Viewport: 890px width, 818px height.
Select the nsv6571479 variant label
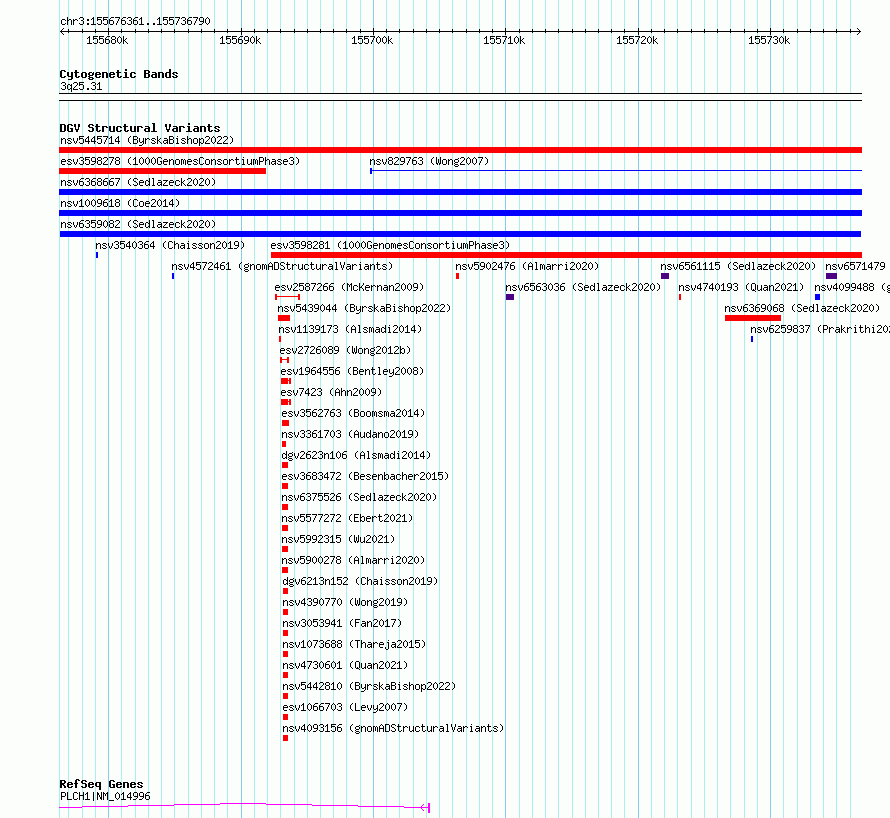point(855,266)
